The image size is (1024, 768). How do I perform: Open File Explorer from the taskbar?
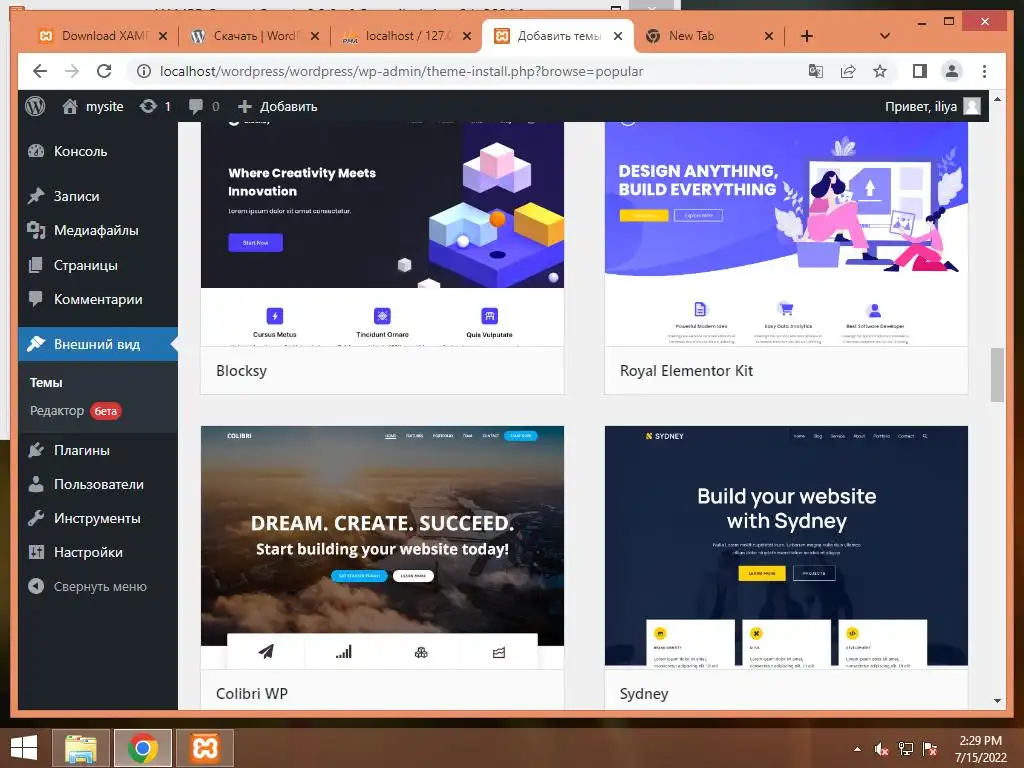click(x=80, y=748)
